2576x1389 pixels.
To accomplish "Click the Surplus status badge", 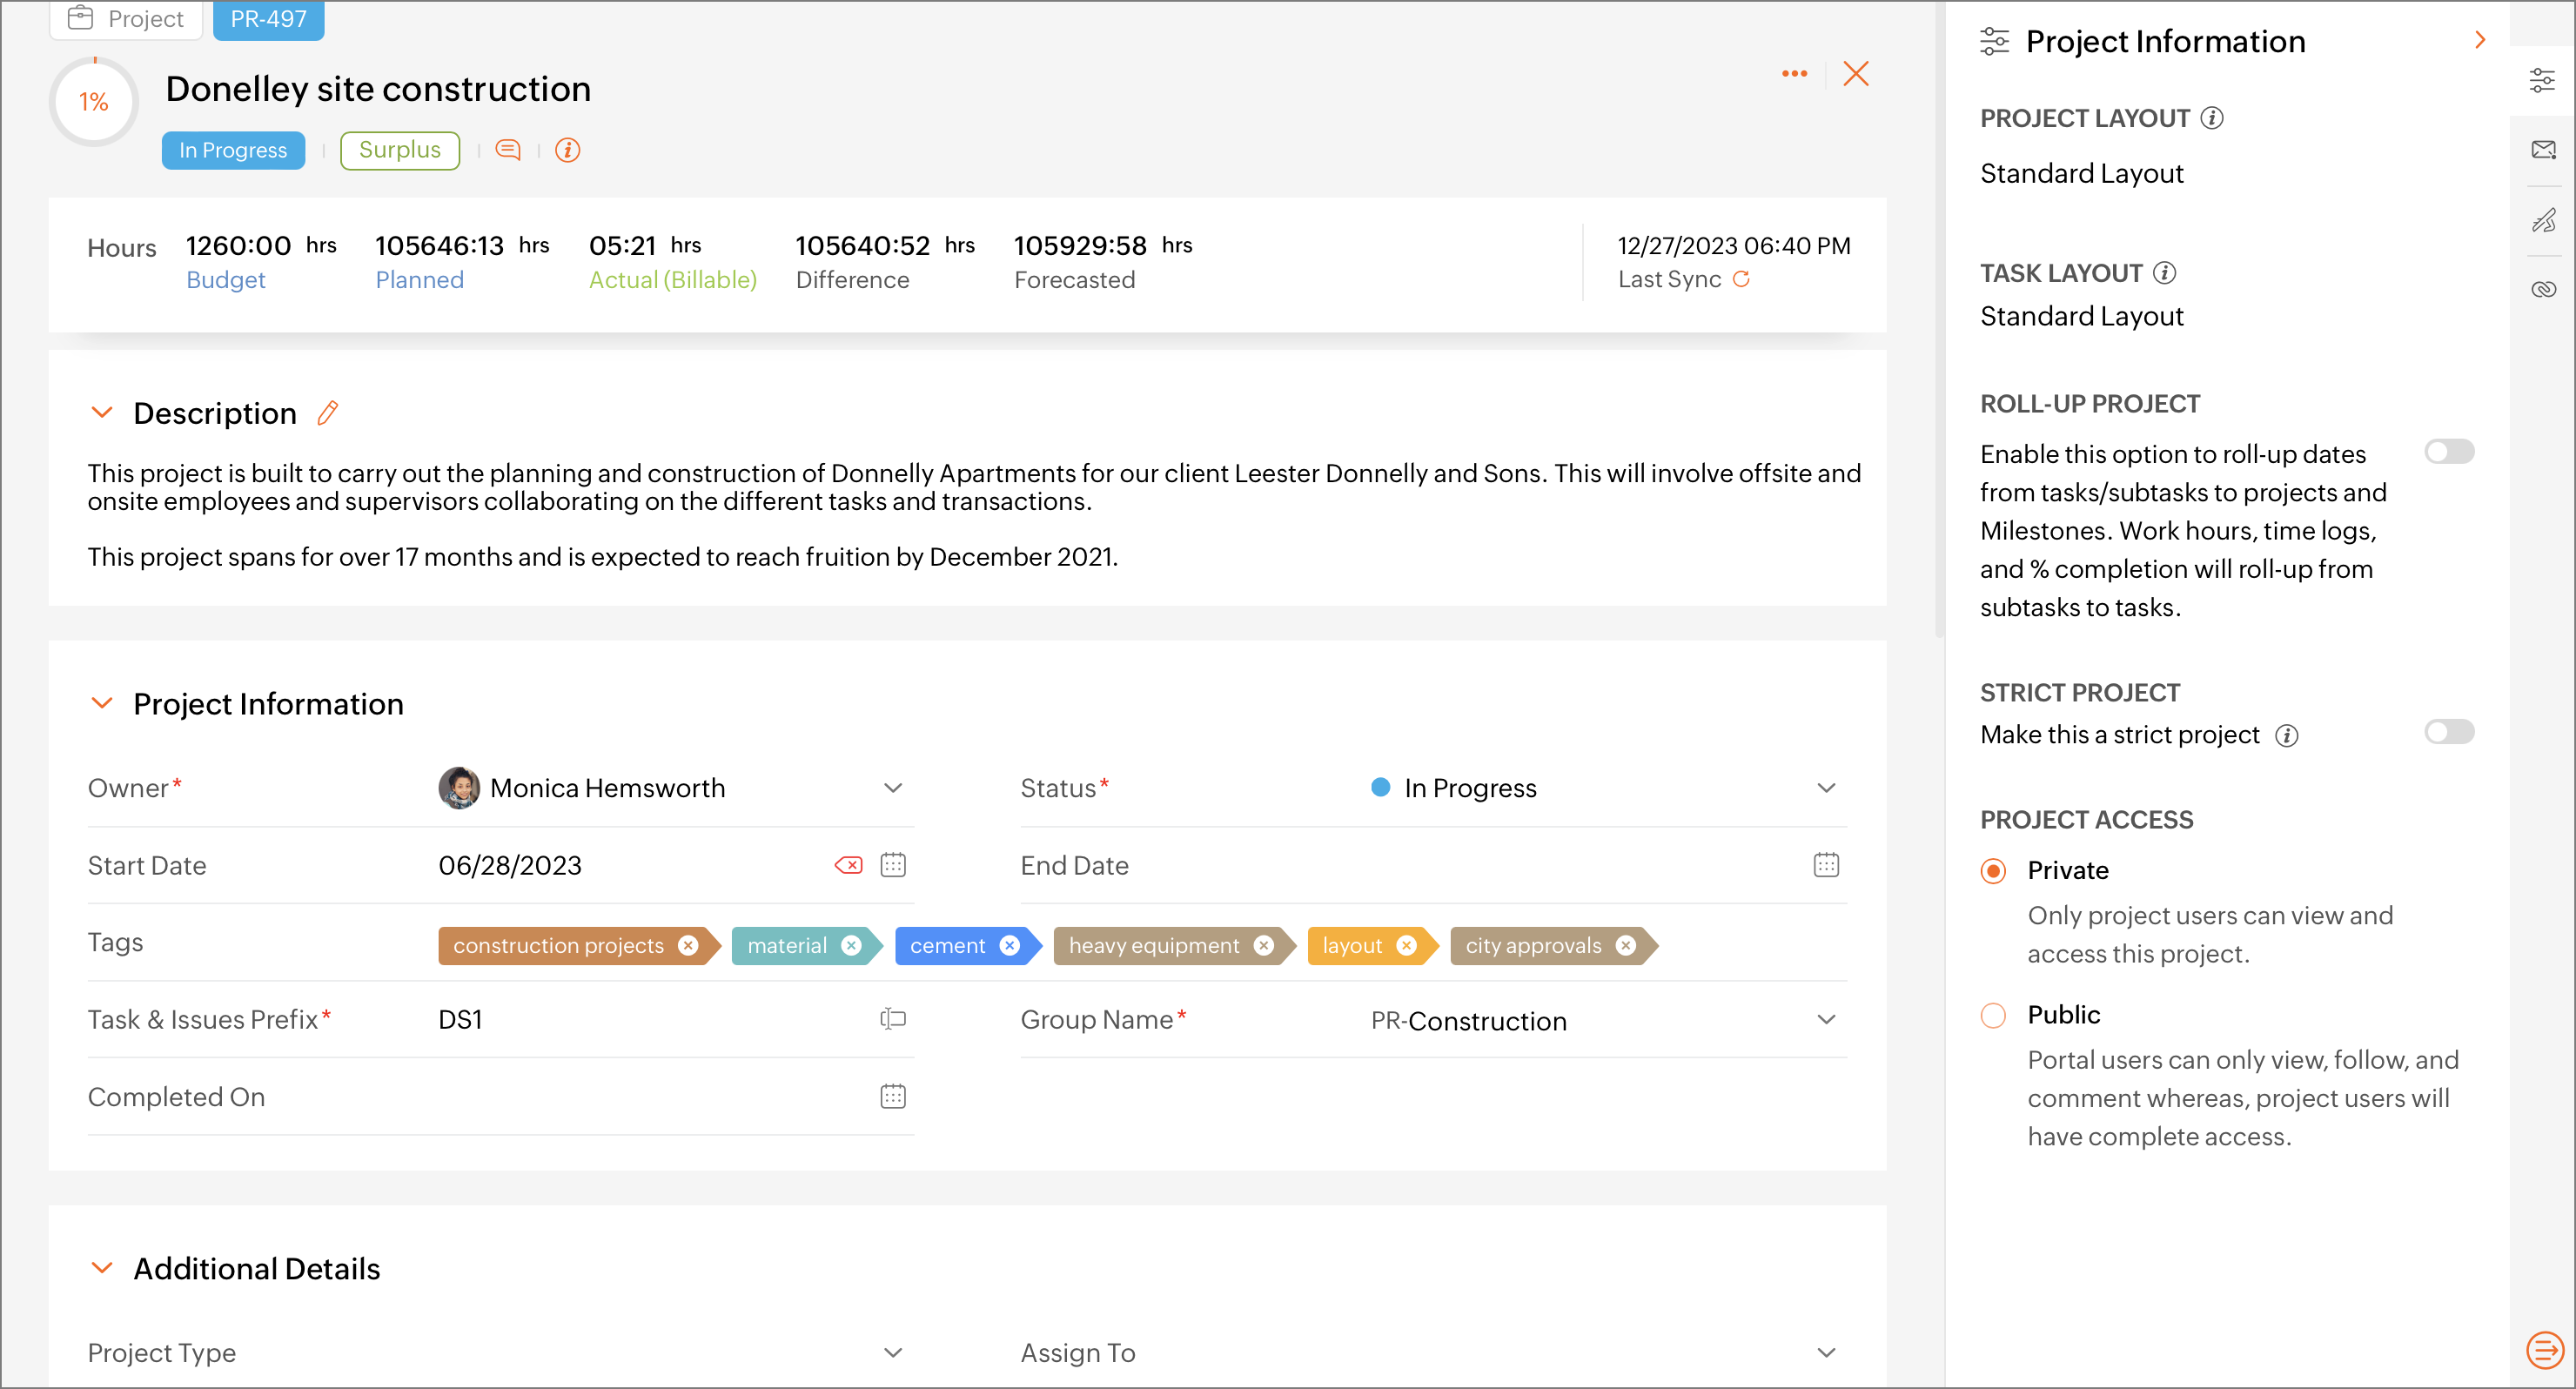I will point(399,150).
